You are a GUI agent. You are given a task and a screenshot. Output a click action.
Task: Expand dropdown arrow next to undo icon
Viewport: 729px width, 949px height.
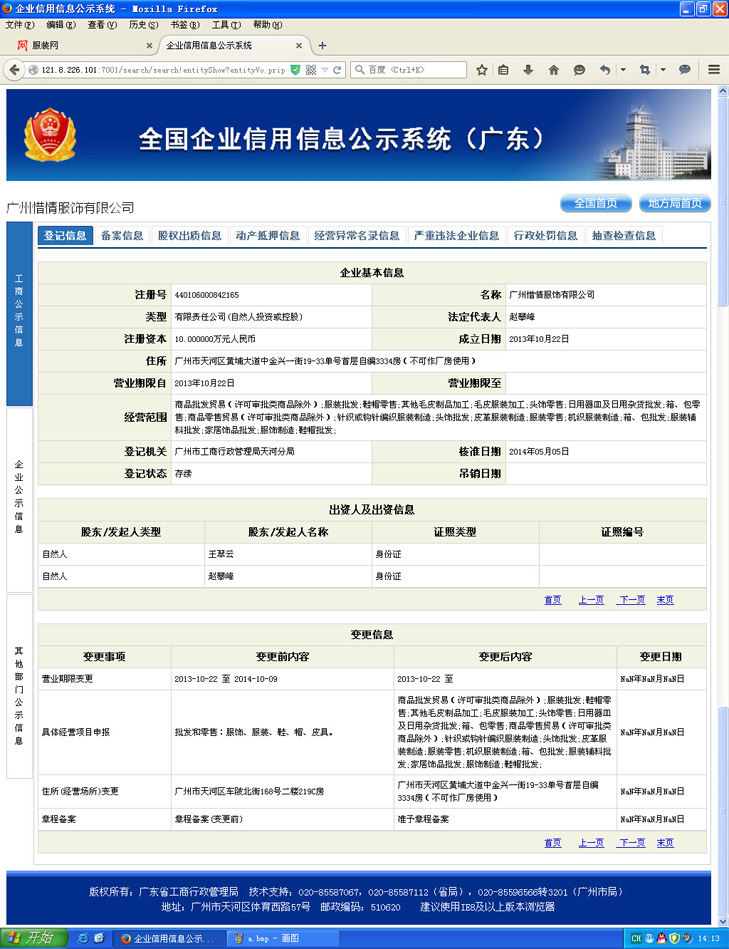point(623,70)
